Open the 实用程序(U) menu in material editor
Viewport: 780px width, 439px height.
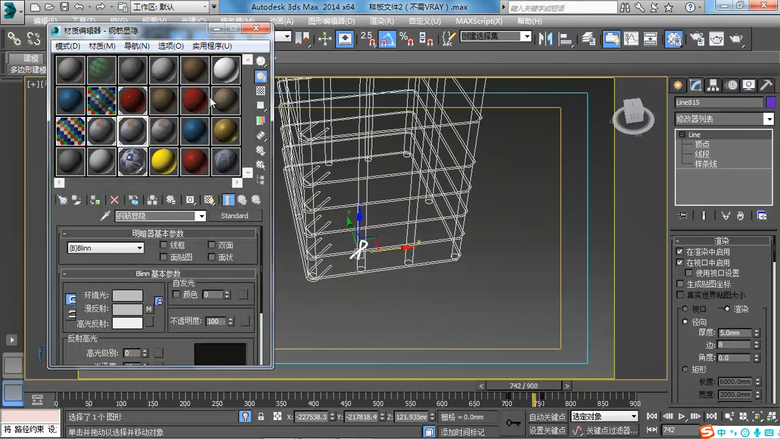(x=211, y=46)
